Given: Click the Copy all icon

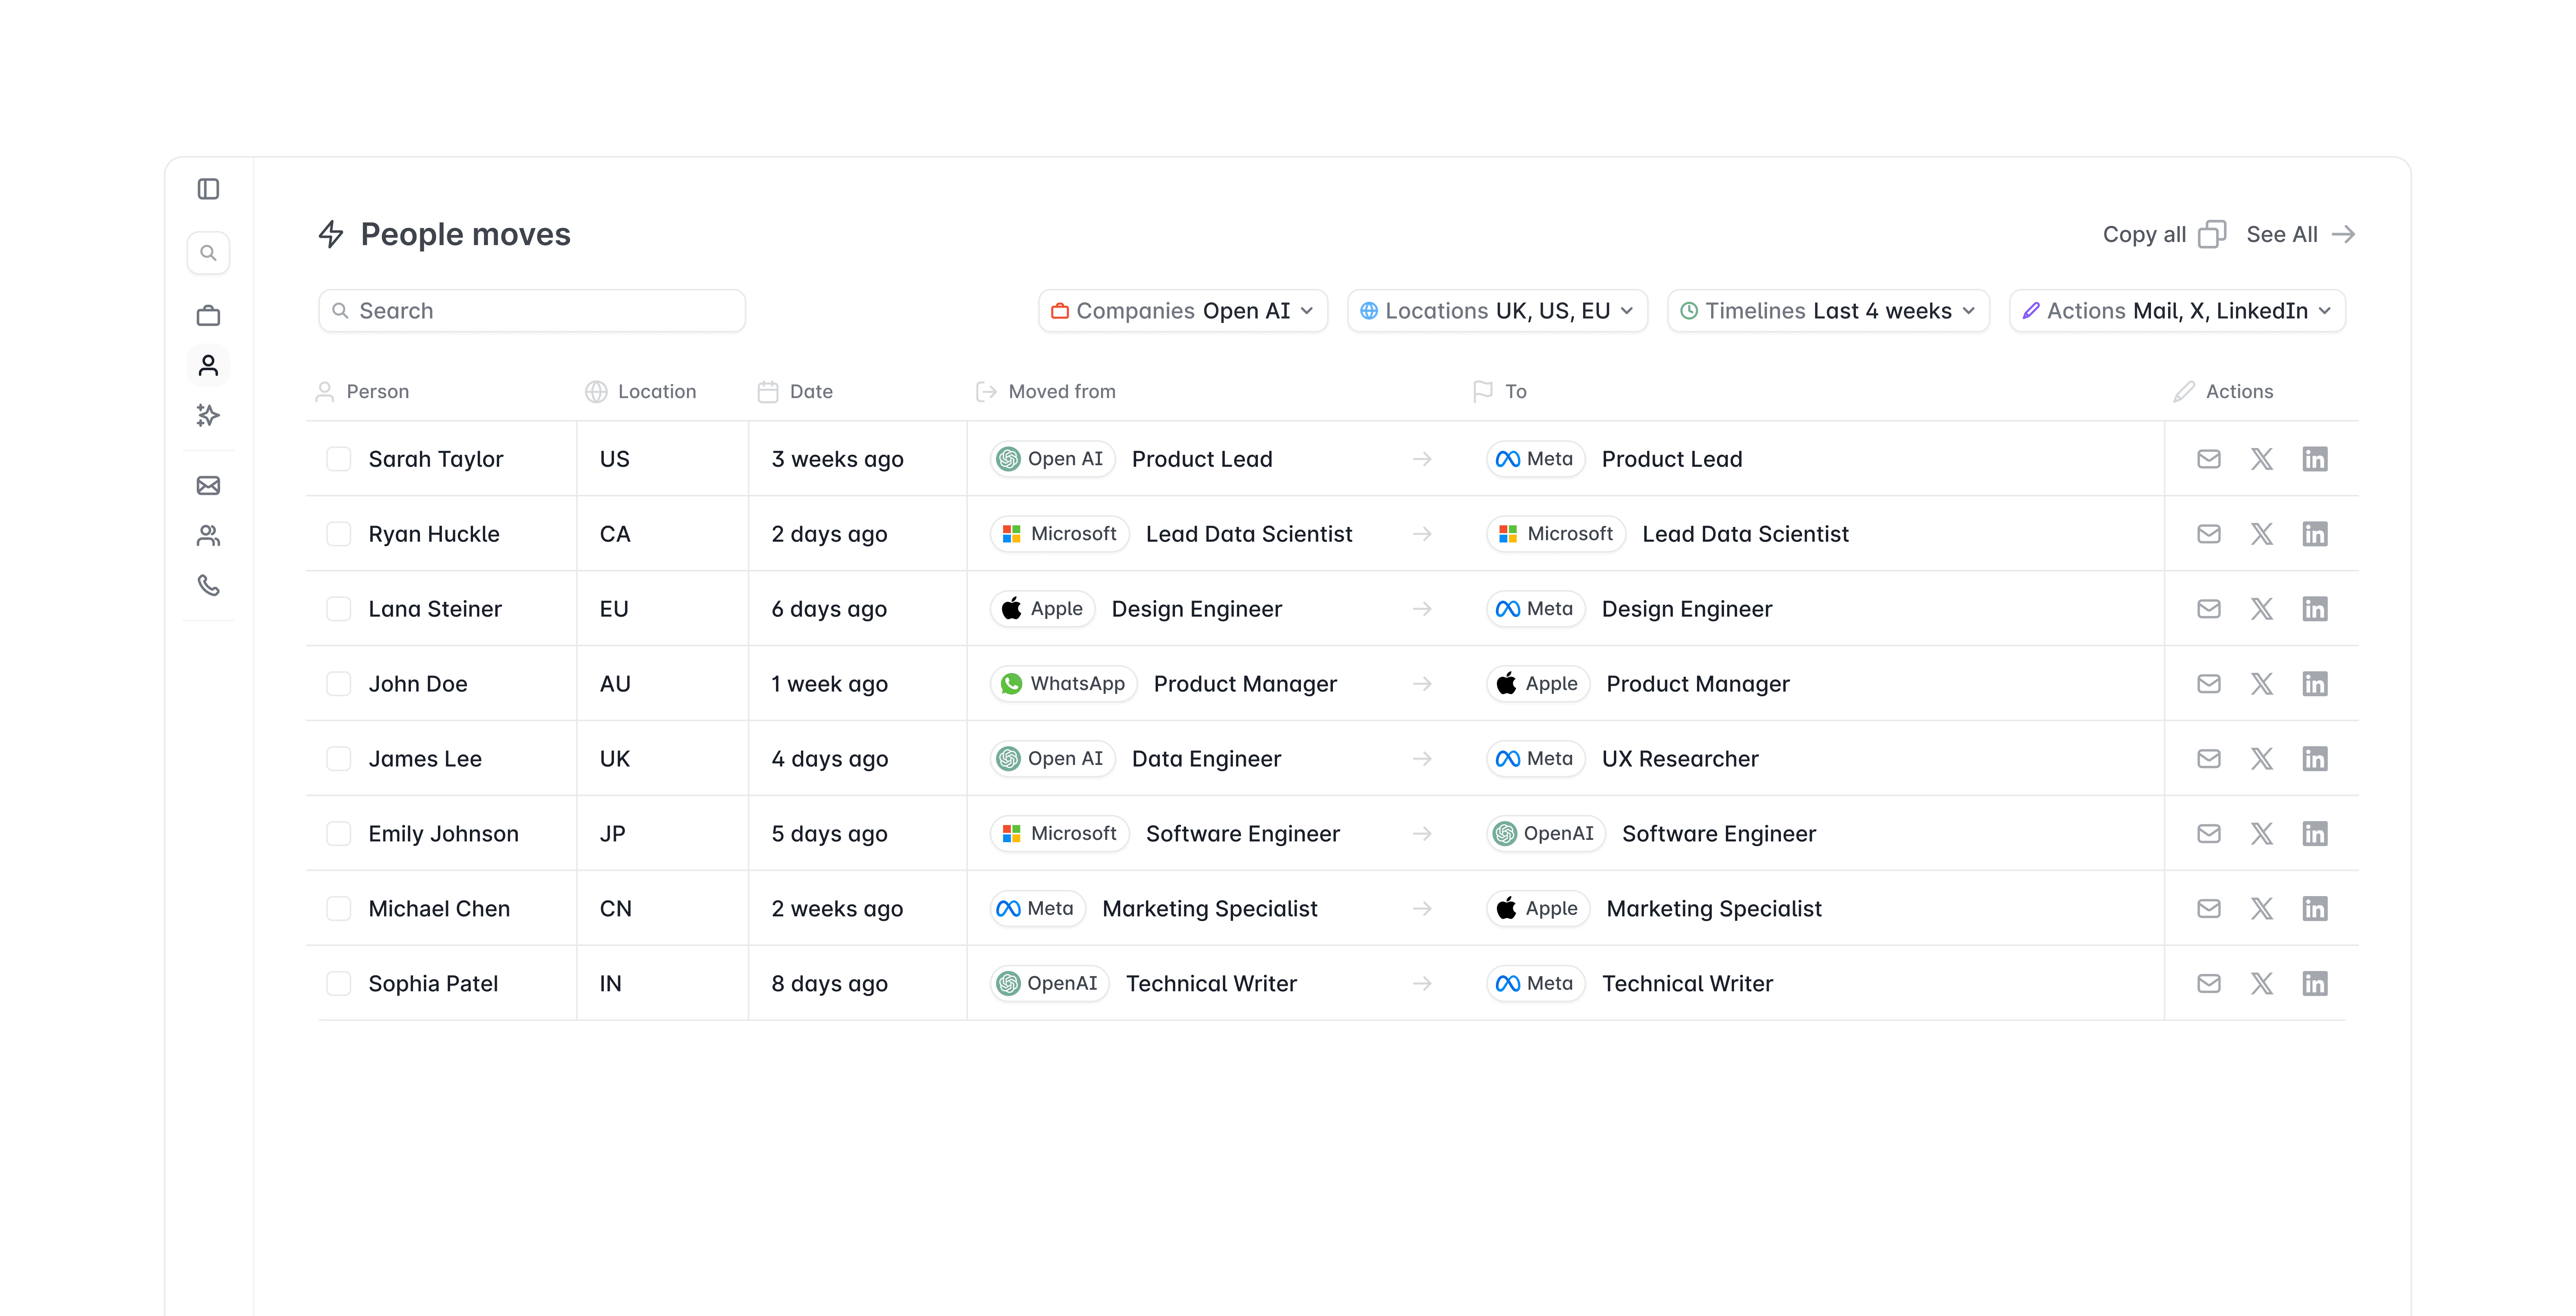Looking at the screenshot, I should 2211,234.
